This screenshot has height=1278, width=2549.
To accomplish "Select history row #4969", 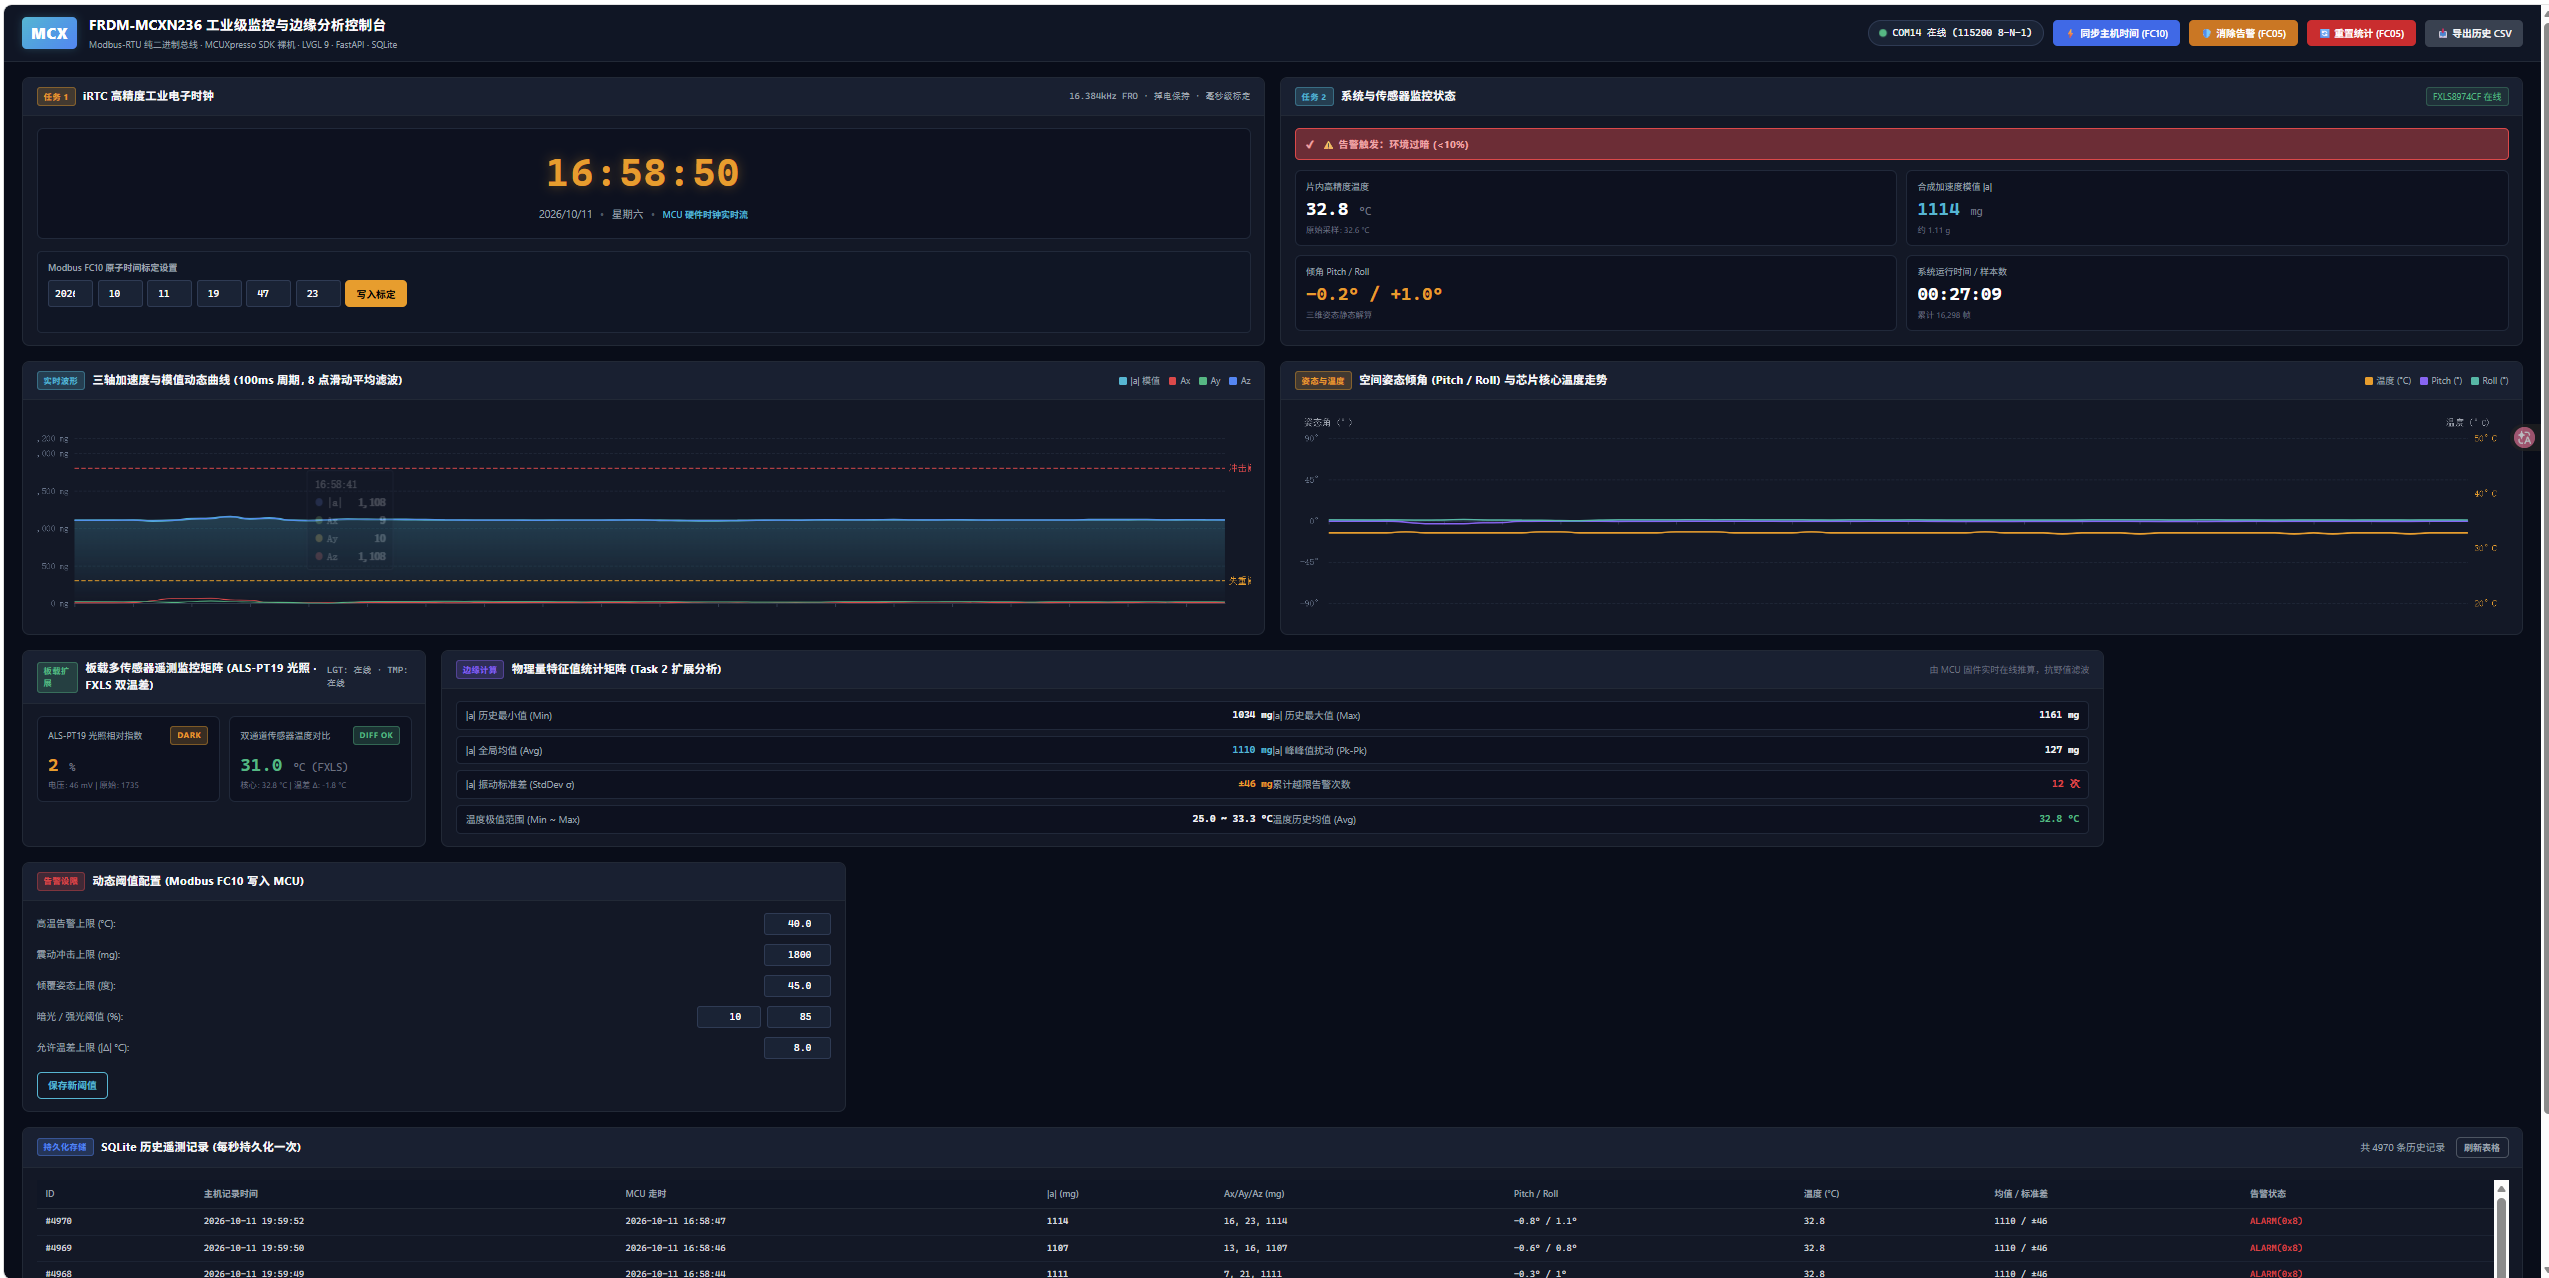I will coord(1265,1248).
